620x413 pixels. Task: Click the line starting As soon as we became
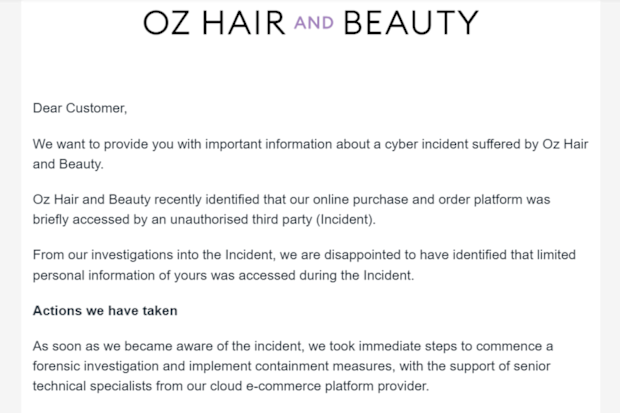point(293,346)
